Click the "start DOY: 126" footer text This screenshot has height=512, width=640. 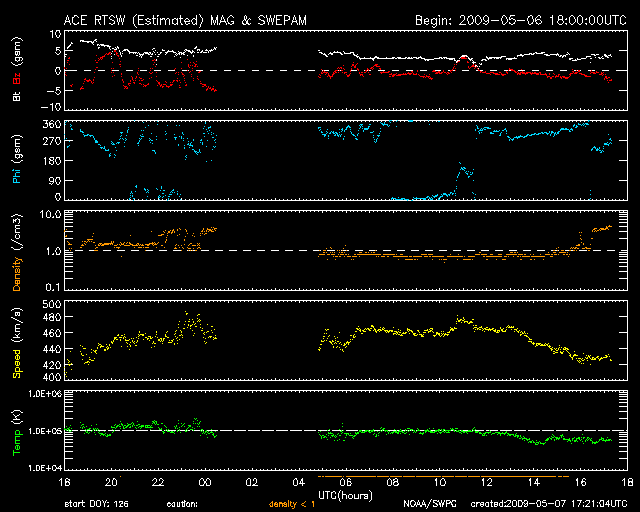pos(96,504)
